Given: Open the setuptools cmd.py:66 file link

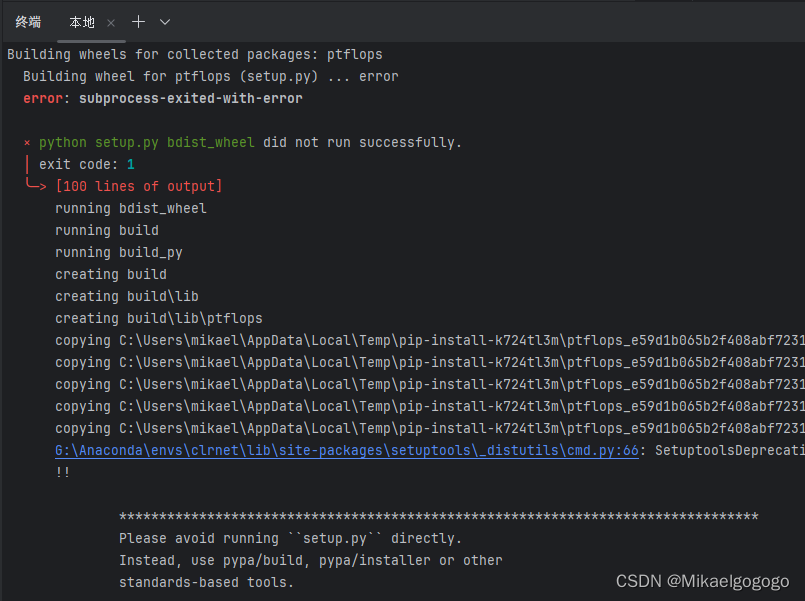Looking at the screenshot, I should (347, 451).
